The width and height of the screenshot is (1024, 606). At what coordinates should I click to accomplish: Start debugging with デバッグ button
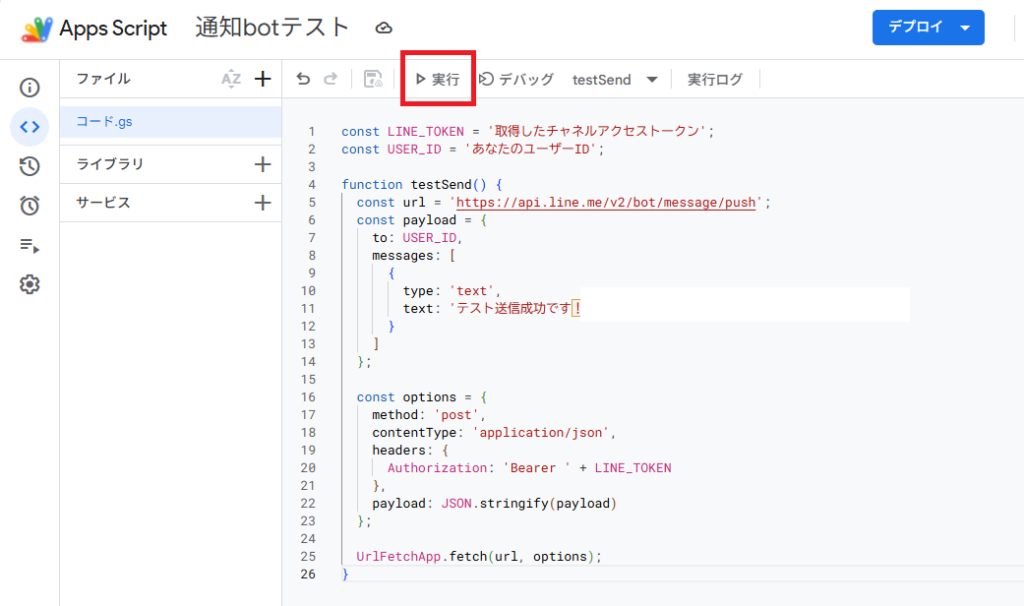516,79
